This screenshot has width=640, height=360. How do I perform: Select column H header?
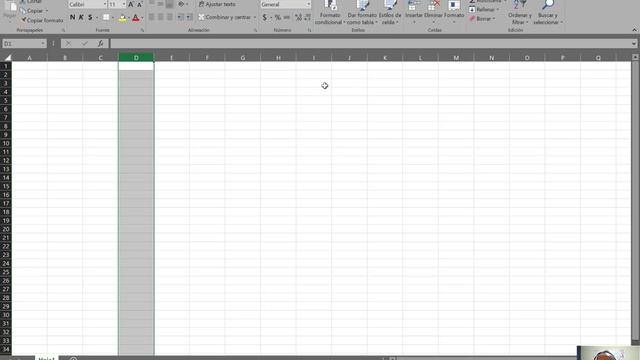[x=278, y=58]
